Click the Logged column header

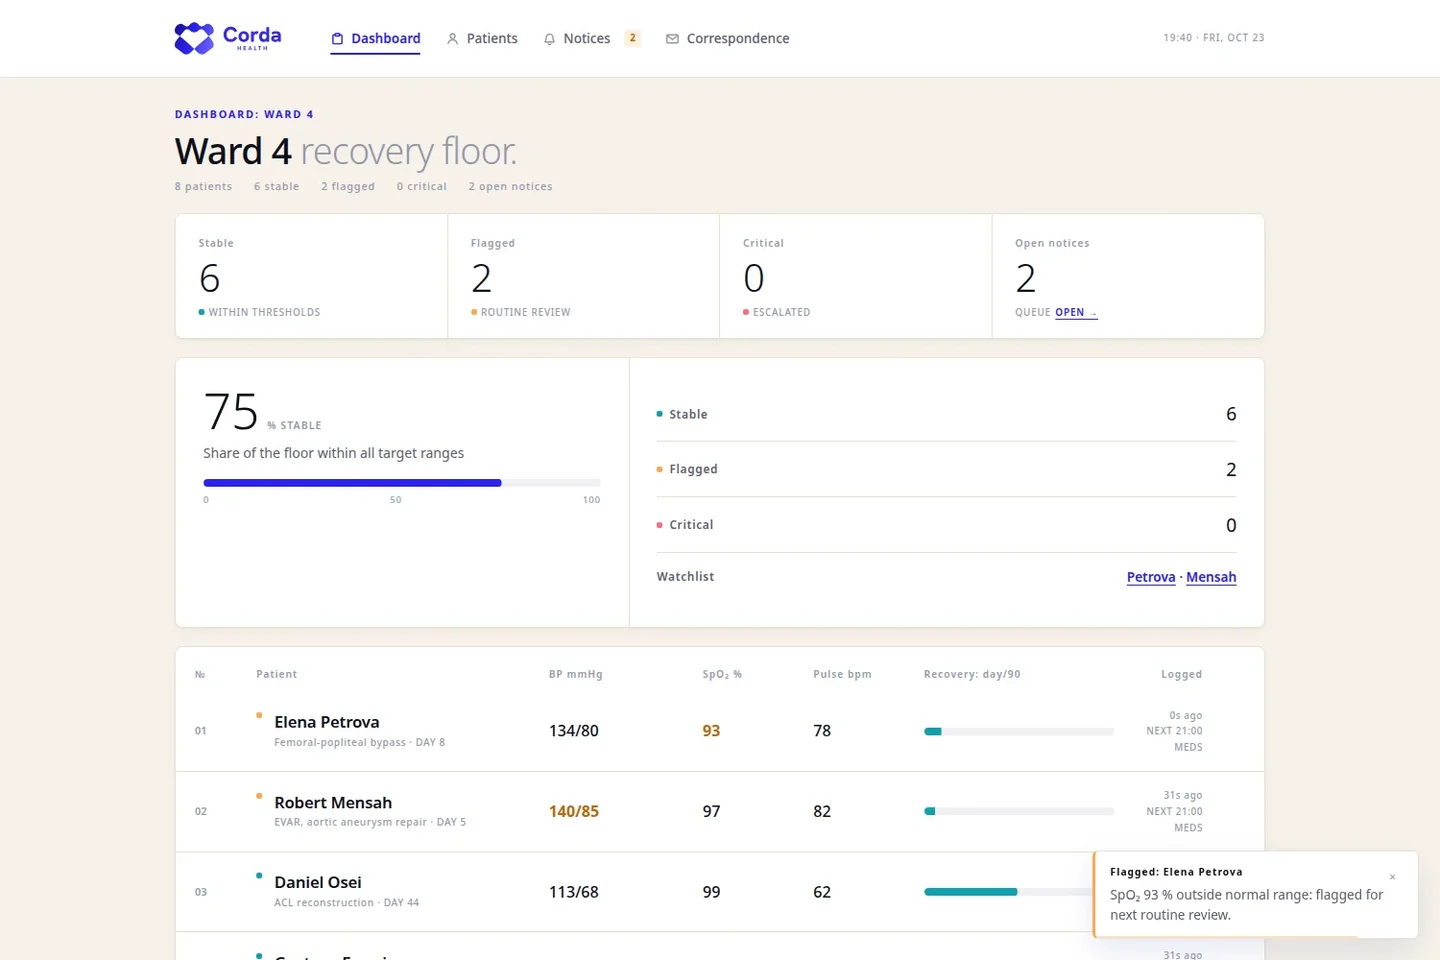coord(1181,674)
